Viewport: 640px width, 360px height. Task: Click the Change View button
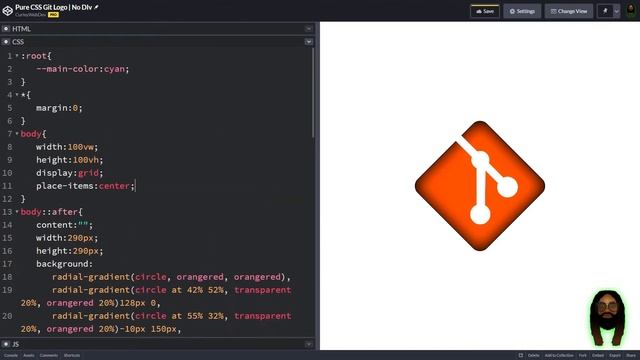pos(569,11)
